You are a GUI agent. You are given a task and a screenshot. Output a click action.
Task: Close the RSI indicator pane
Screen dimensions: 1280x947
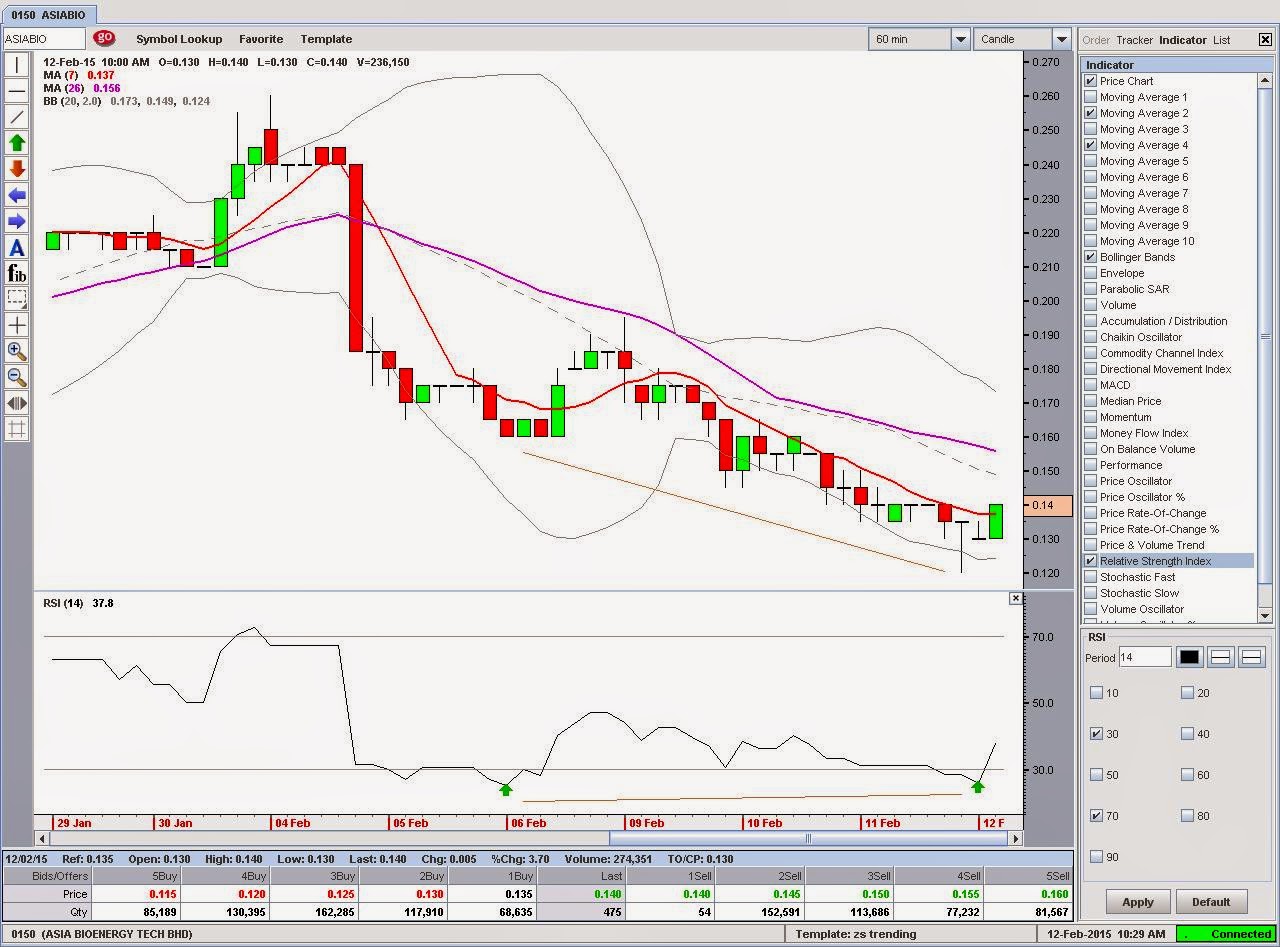tap(1015, 598)
